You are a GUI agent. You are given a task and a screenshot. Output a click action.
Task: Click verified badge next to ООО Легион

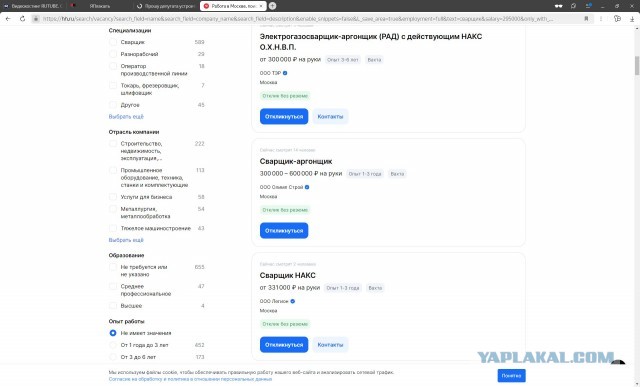click(x=293, y=301)
